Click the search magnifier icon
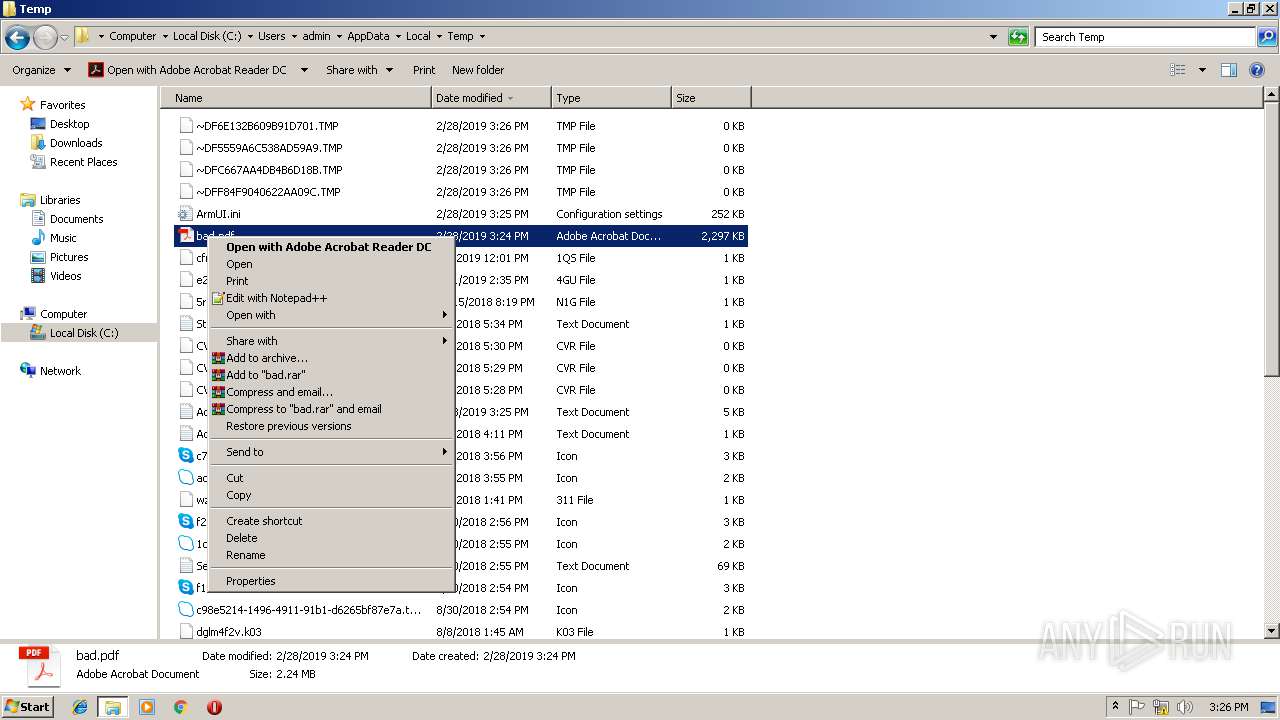 (1266, 37)
